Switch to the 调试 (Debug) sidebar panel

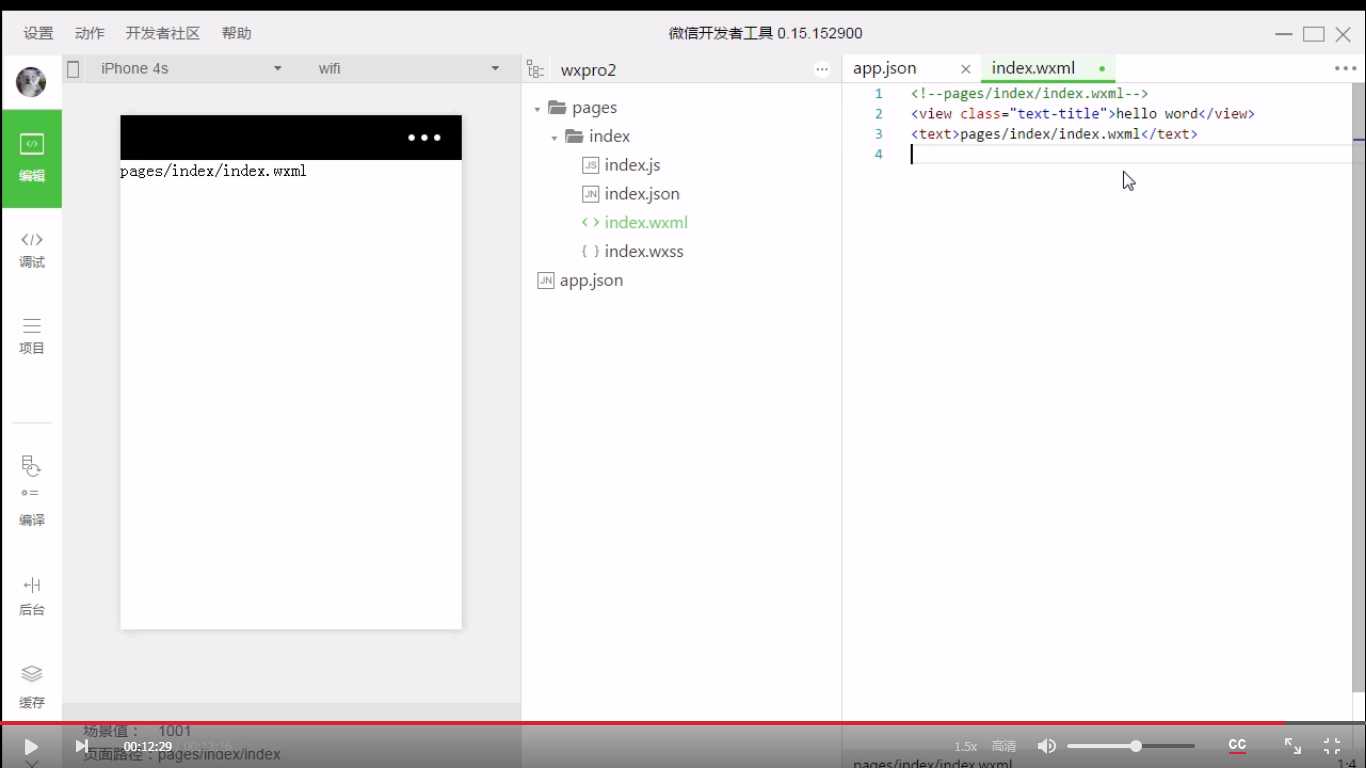31,250
